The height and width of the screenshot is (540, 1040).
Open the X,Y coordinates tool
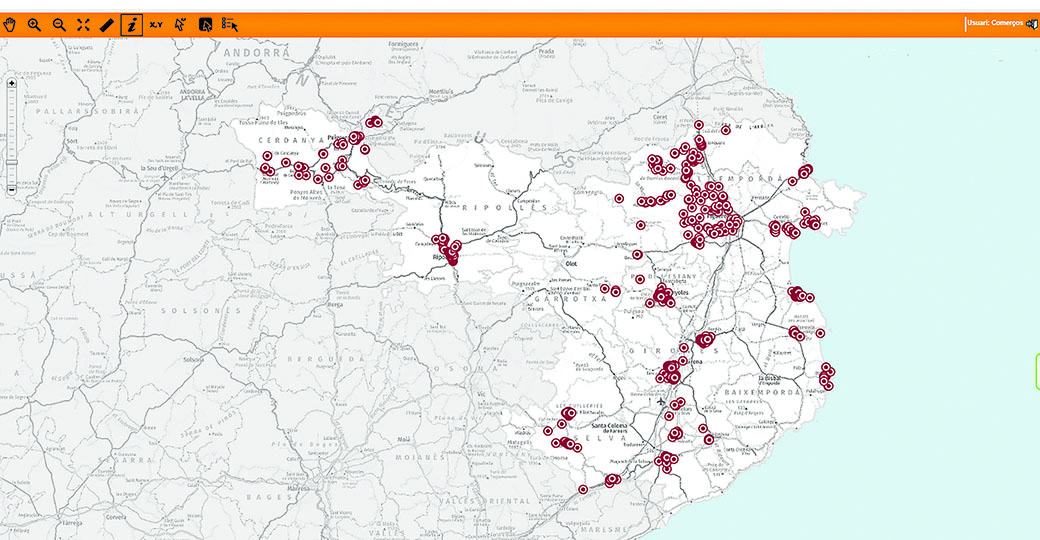click(156, 25)
